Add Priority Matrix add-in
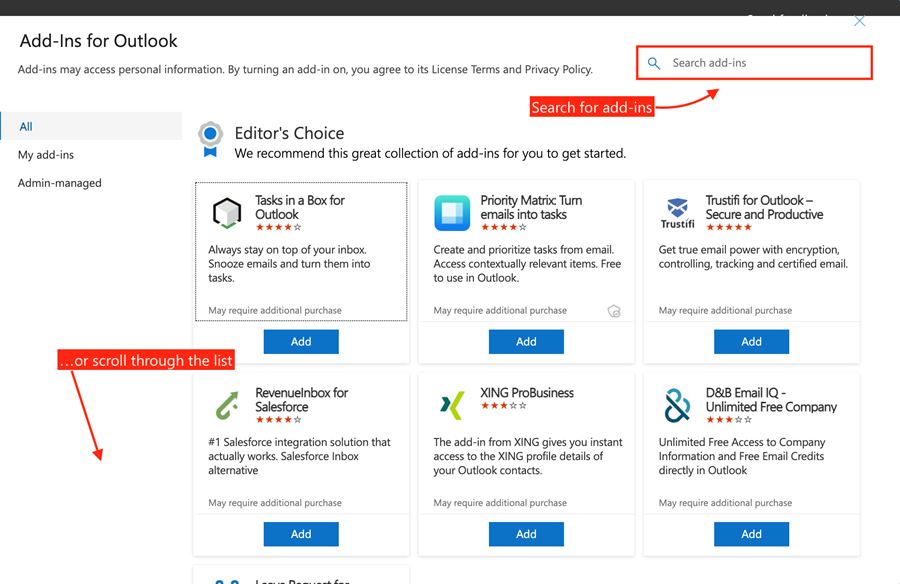900x584 pixels. (x=526, y=342)
